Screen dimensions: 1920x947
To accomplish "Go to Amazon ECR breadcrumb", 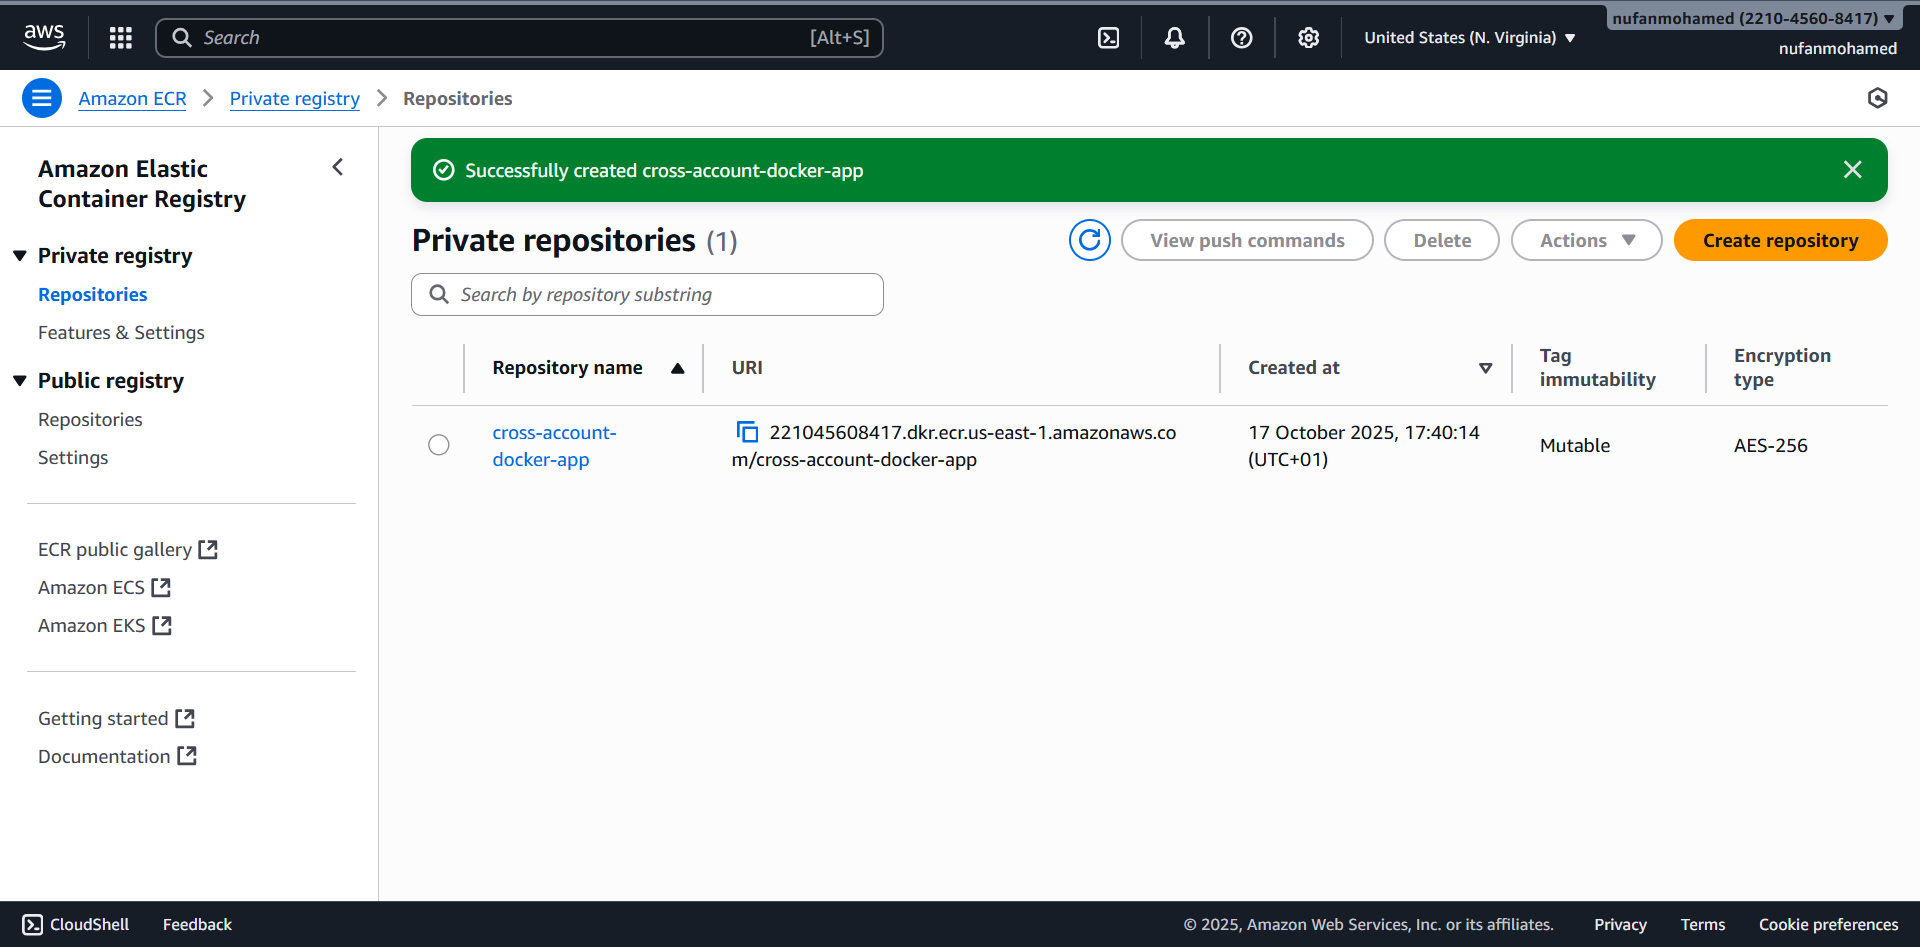I will 132,98.
